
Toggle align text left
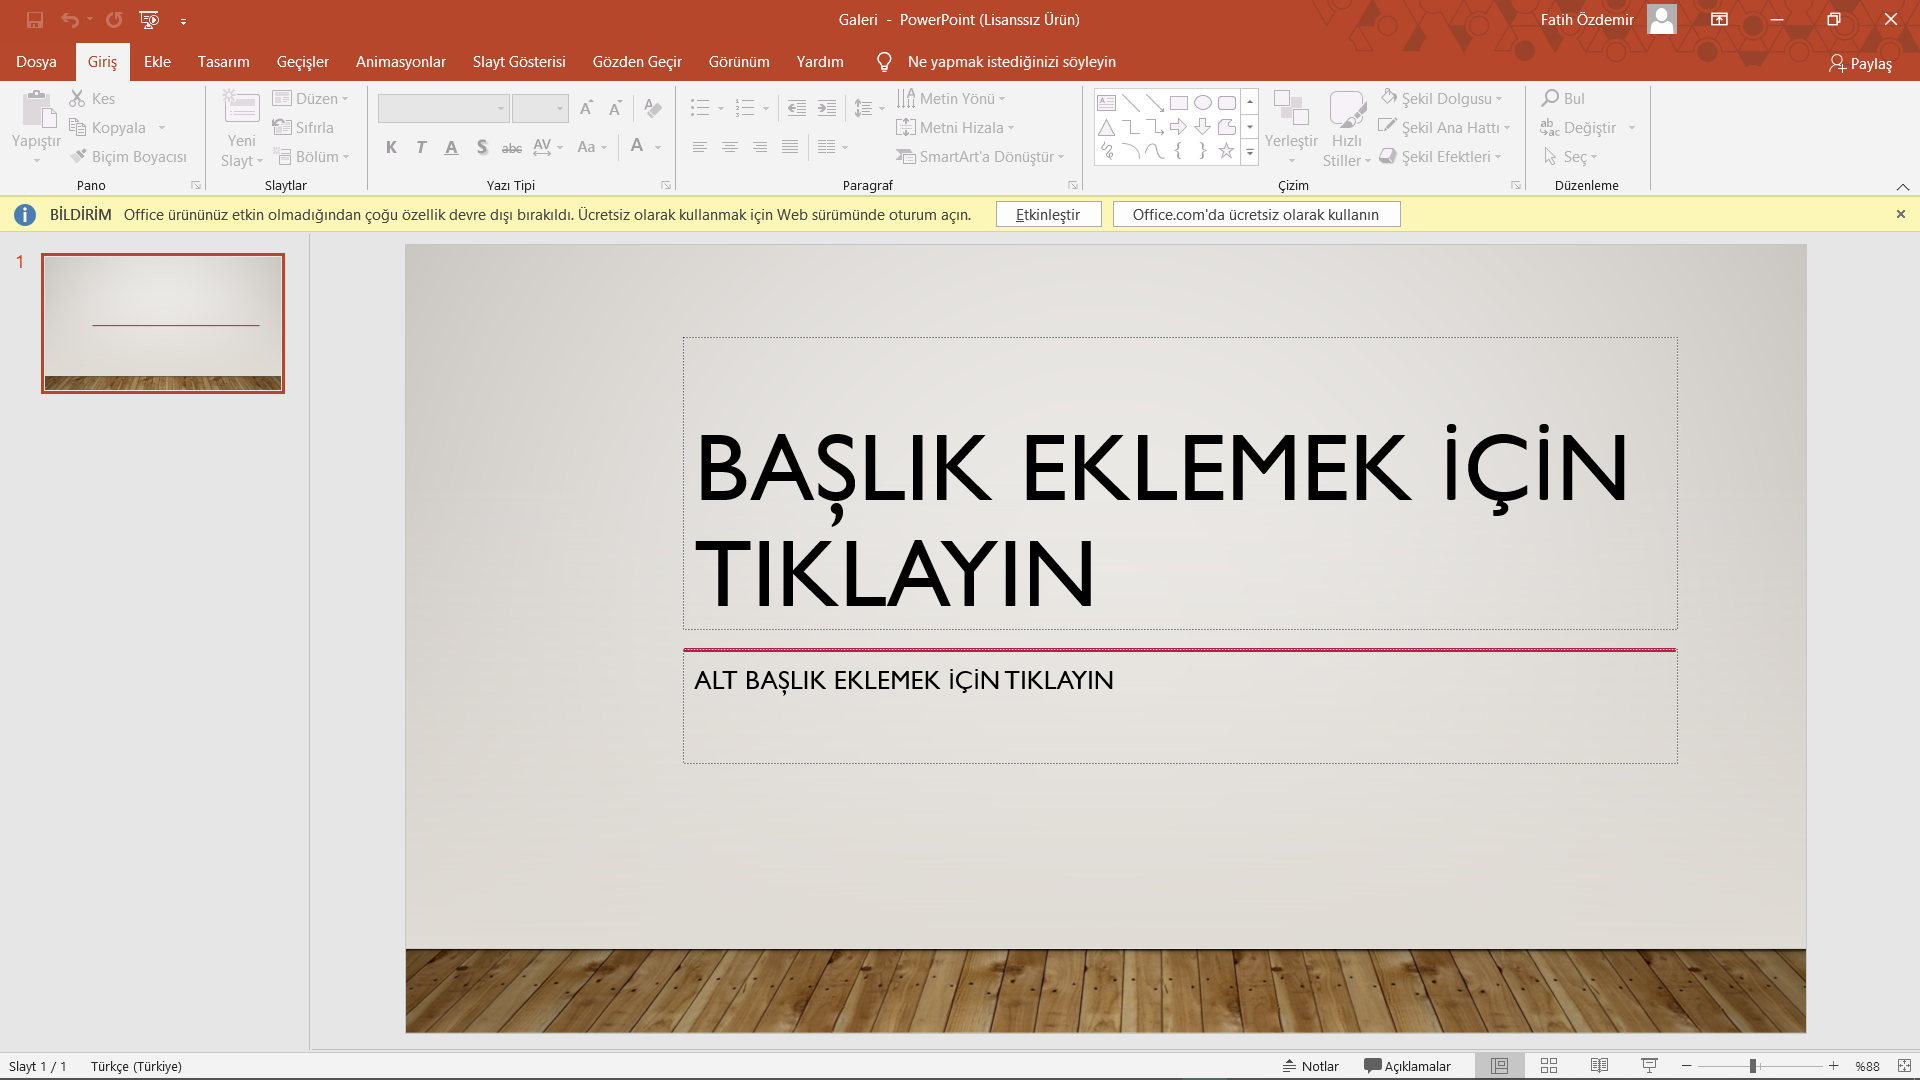700,147
